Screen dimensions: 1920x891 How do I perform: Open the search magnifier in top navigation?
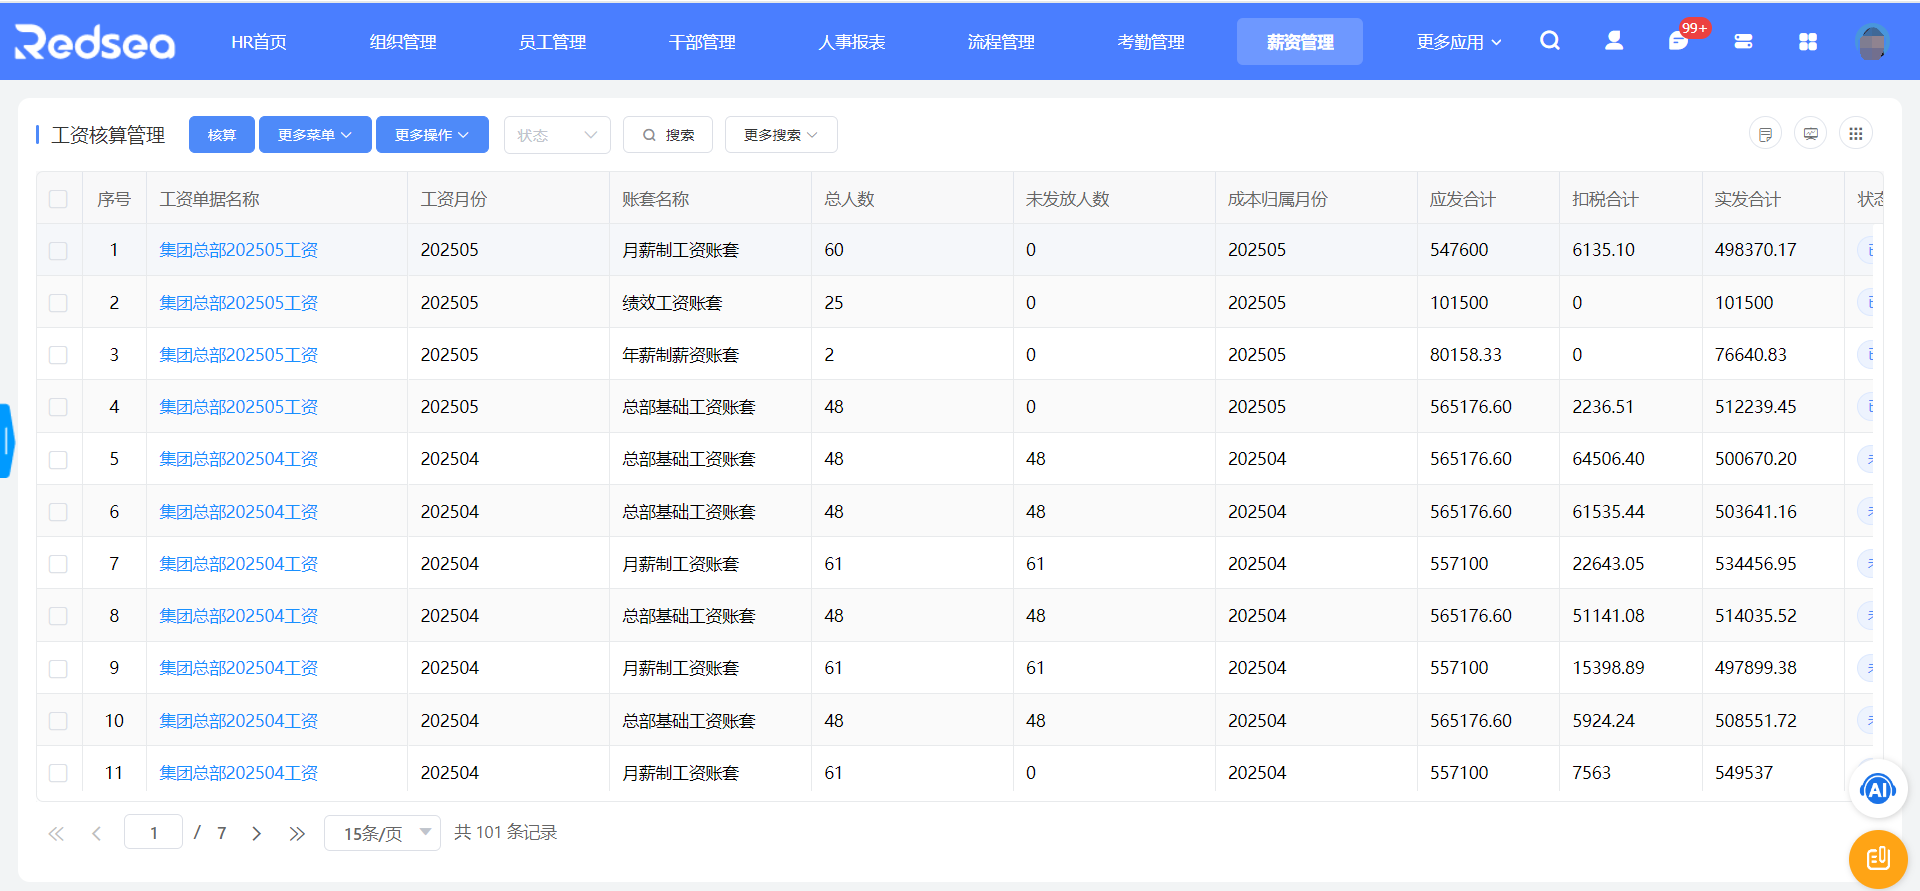1550,41
